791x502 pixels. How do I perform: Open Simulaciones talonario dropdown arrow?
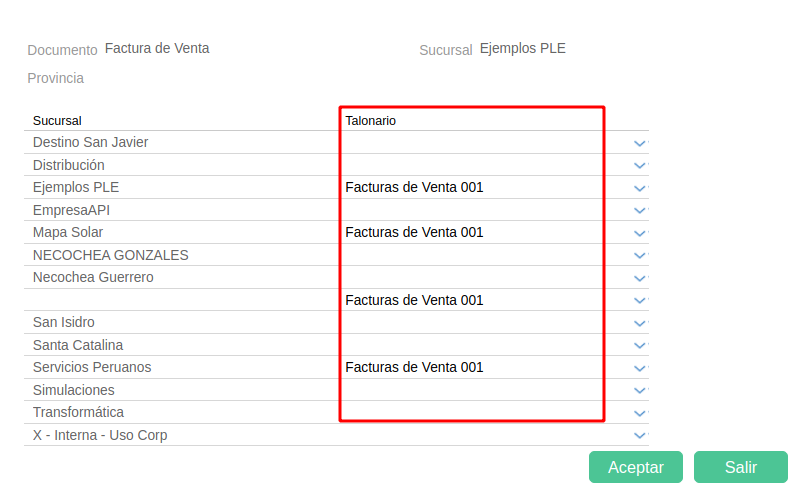pos(640,391)
